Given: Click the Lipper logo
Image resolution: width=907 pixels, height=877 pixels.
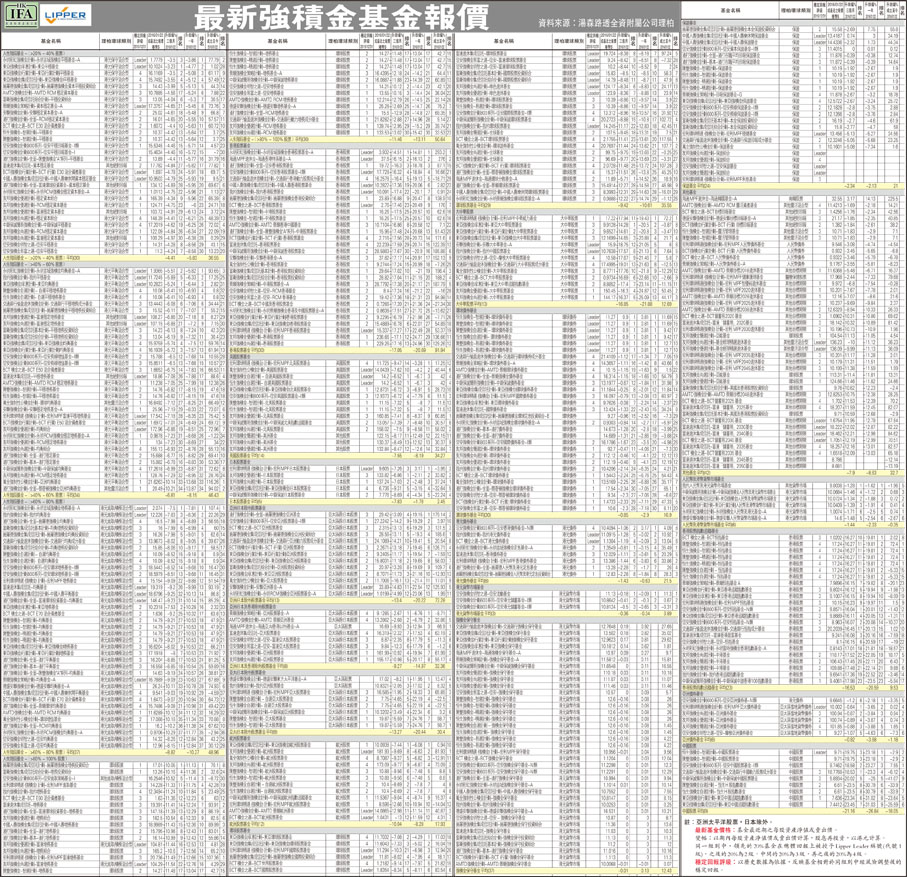Looking at the screenshot, I should (x=66, y=17).
